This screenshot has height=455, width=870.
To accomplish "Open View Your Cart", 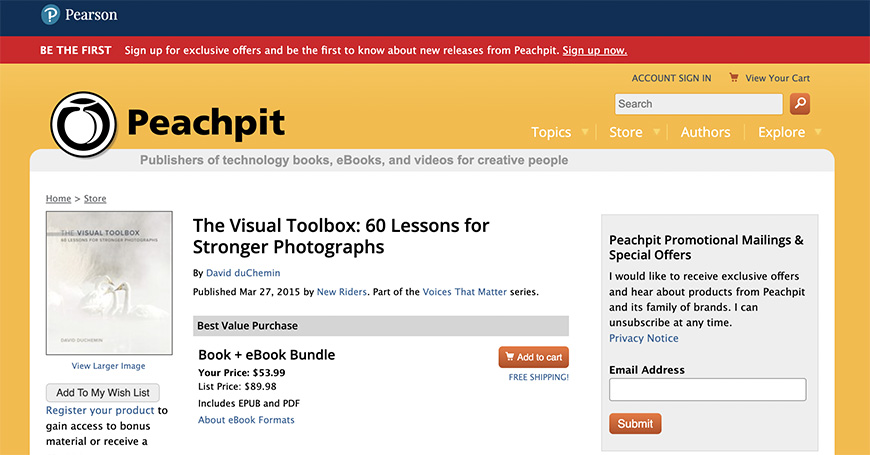I will tap(777, 78).
